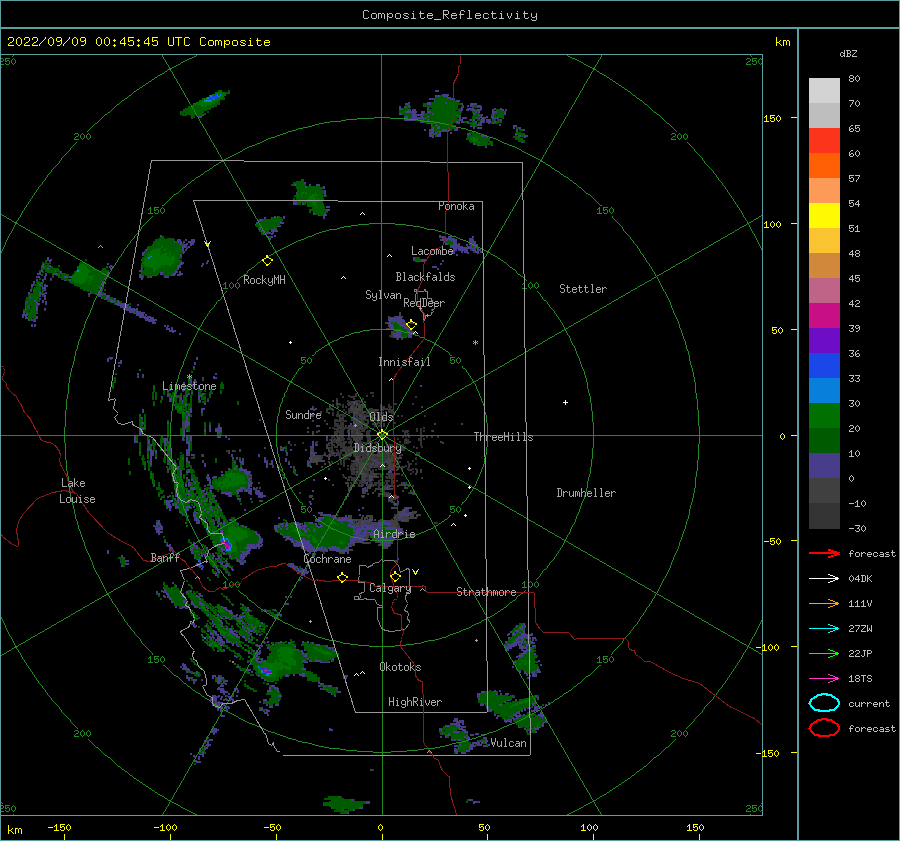Screen dimensions: 900x841
Task: Click the Okotoks label
Action: tap(400, 667)
